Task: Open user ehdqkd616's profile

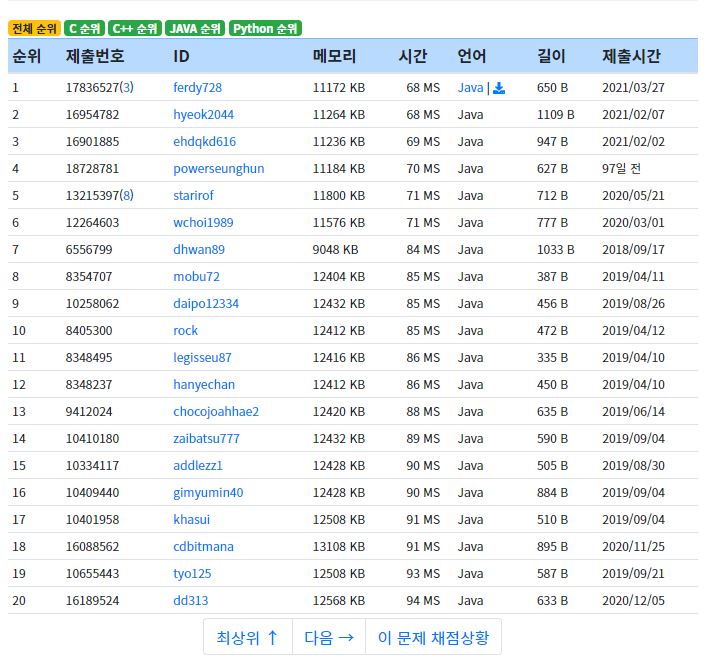Action: 204,142
